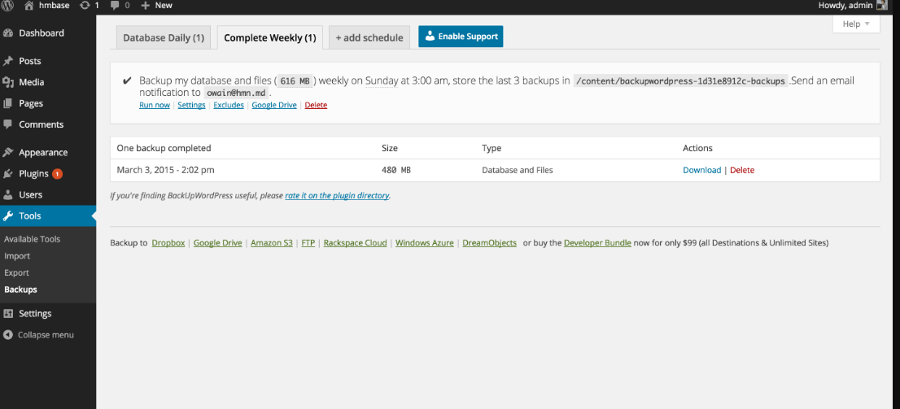The width and height of the screenshot is (900, 409).
Task: Open the Import submenu item
Action: tap(17, 256)
